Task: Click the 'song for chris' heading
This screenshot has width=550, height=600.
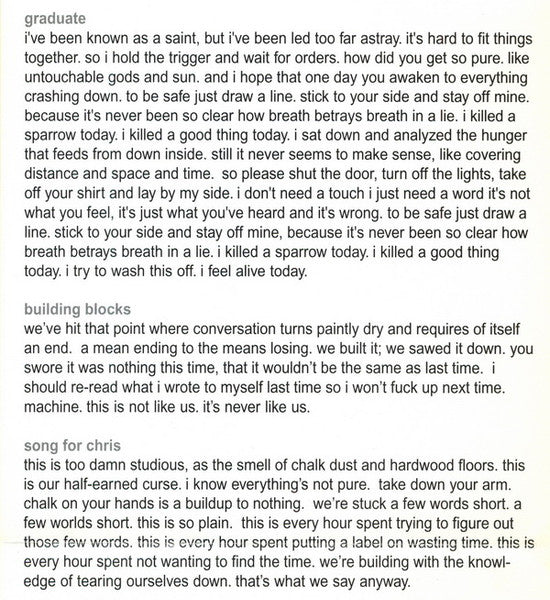Action: [x=72, y=445]
